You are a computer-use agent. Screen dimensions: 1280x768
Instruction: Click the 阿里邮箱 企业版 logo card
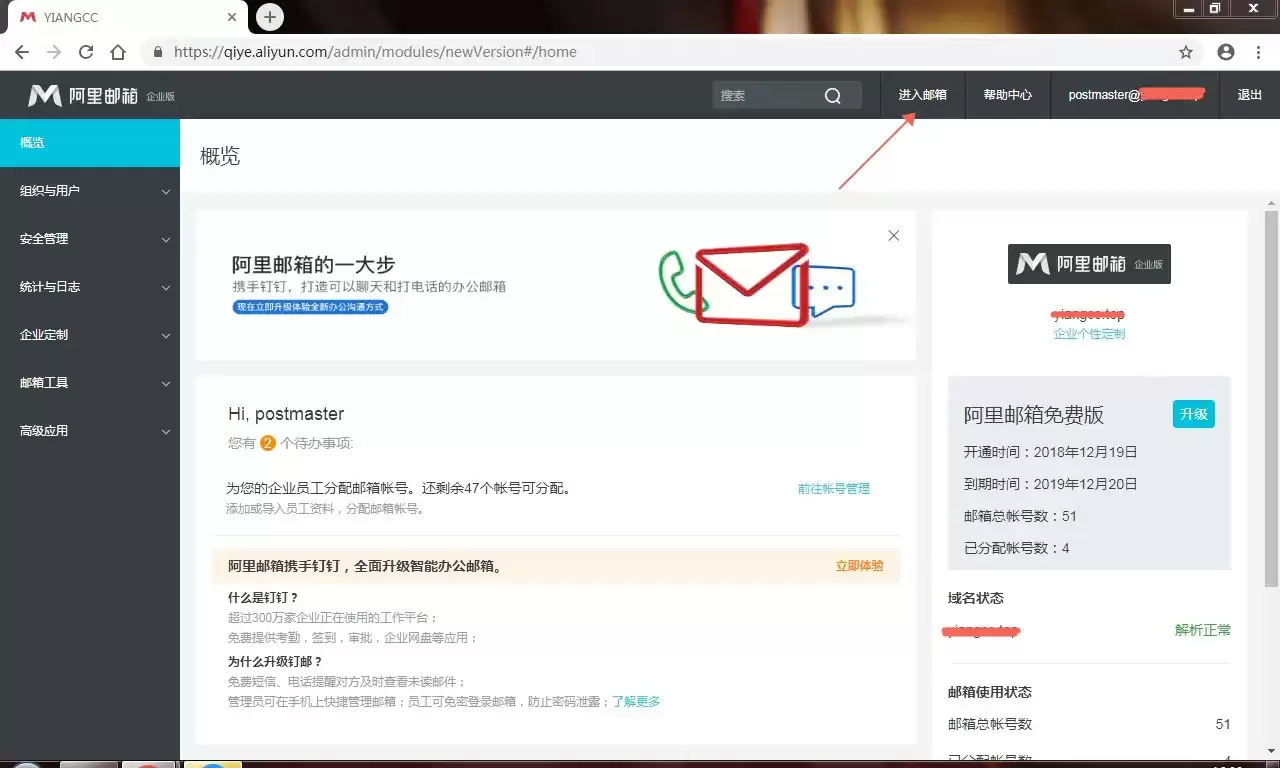coord(1089,264)
